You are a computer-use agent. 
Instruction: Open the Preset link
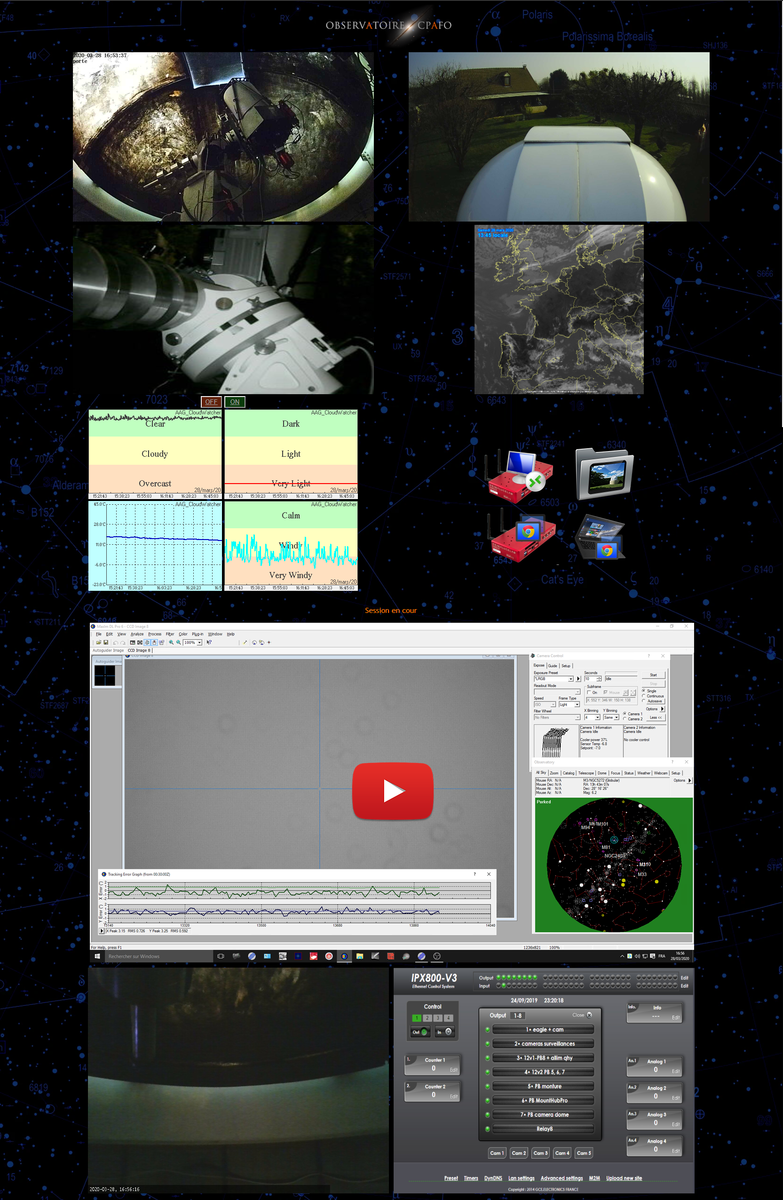click(x=451, y=1178)
